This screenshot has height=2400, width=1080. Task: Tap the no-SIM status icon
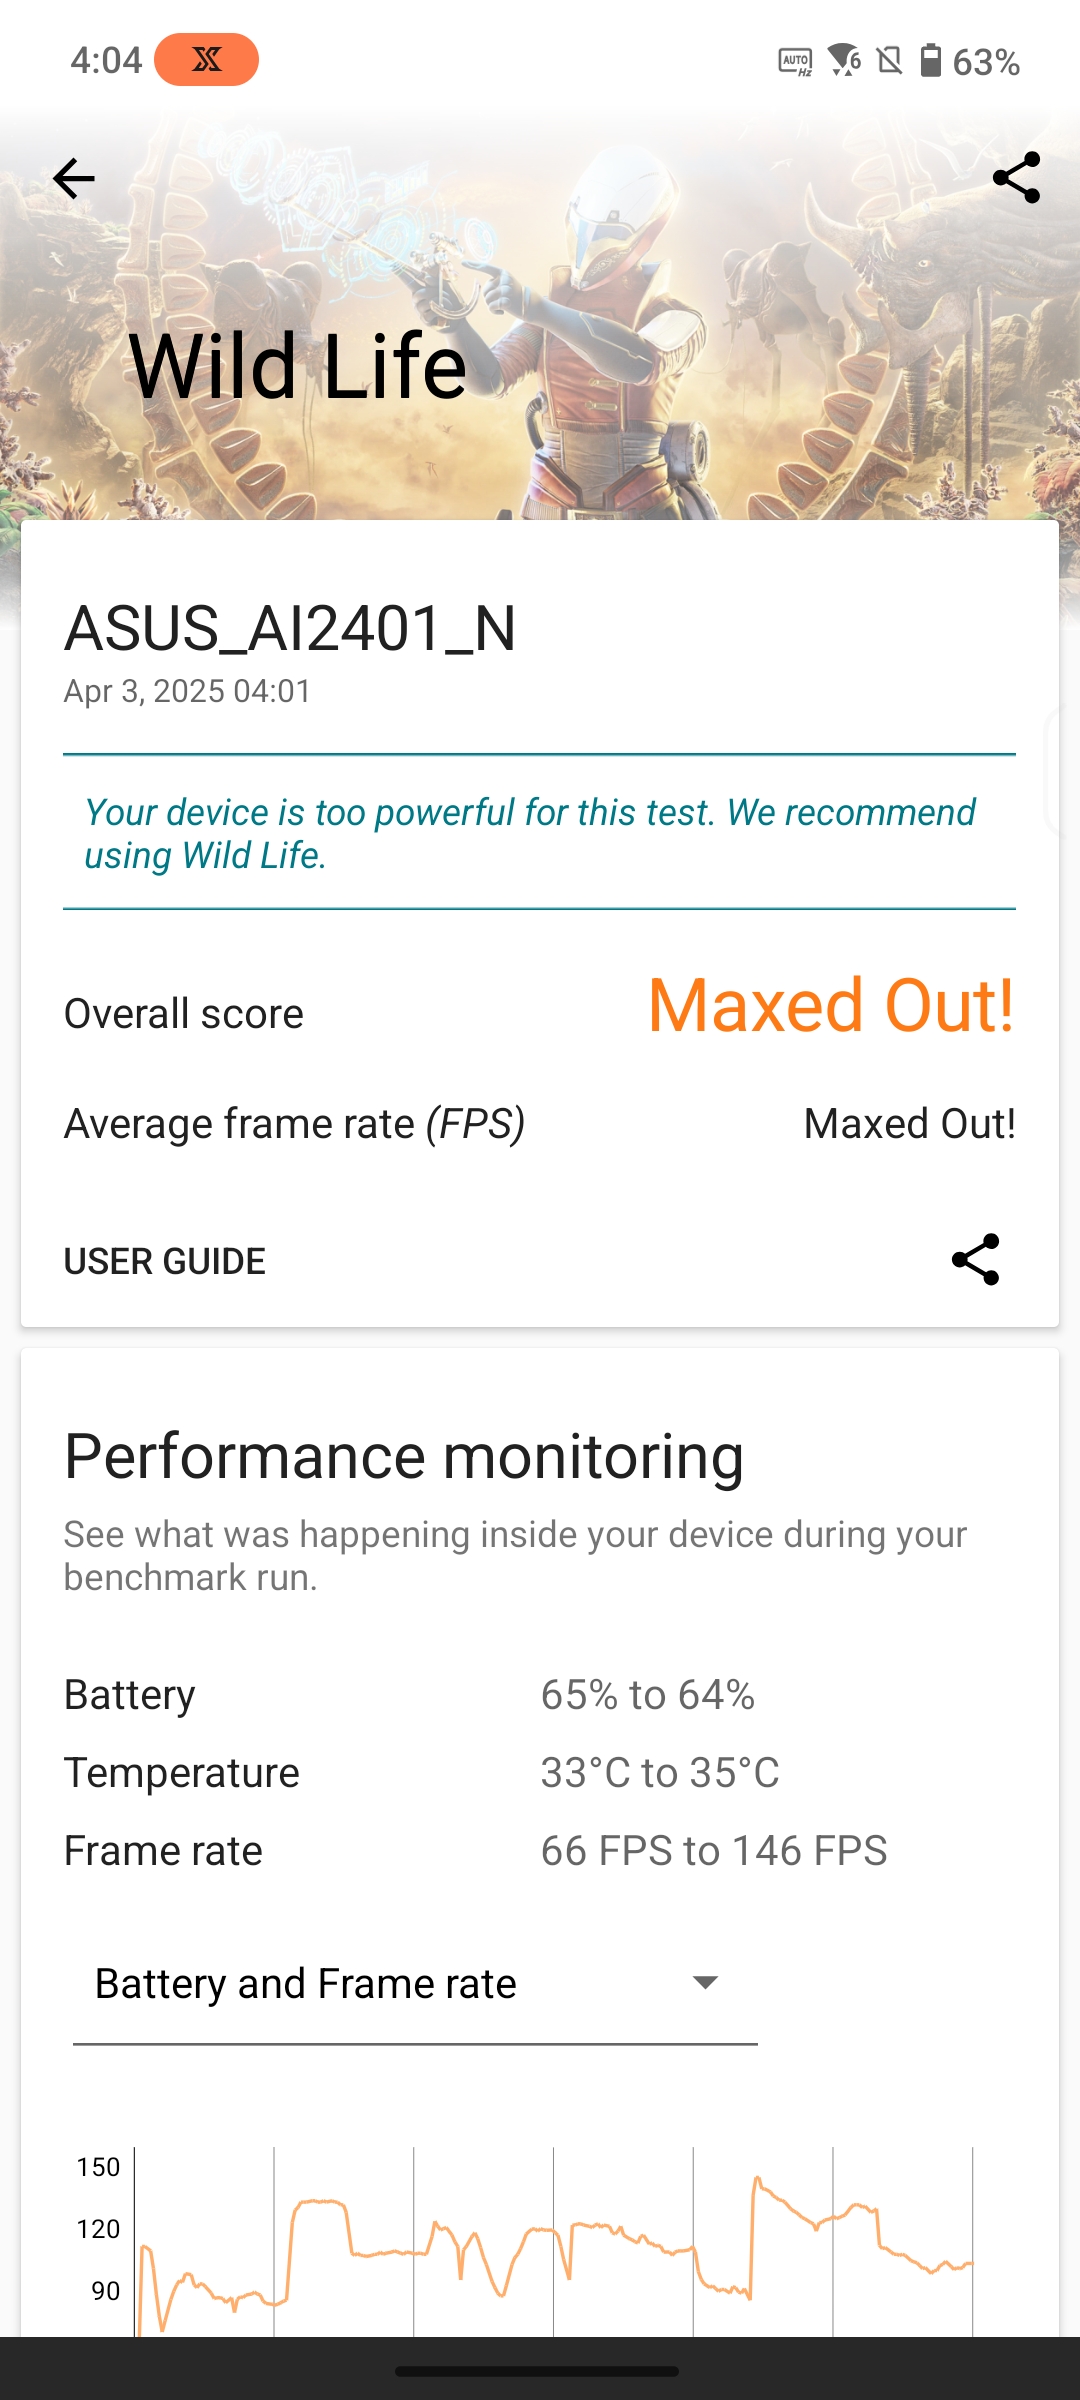889,62
